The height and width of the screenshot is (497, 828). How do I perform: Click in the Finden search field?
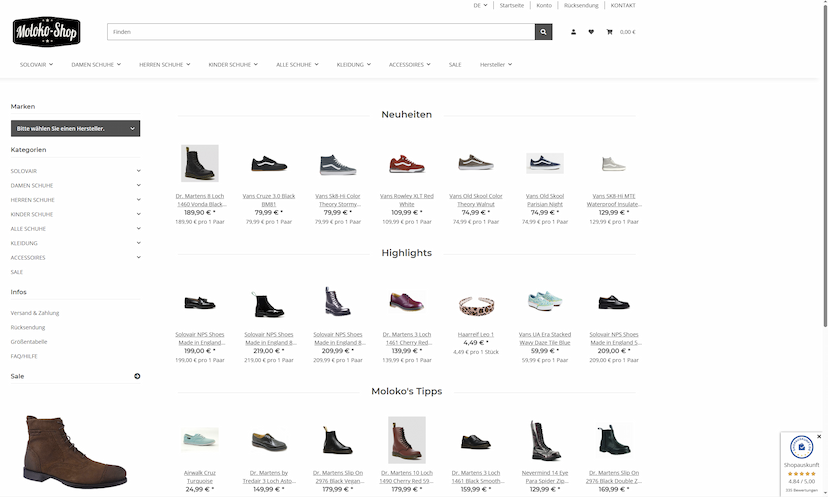tap(321, 32)
